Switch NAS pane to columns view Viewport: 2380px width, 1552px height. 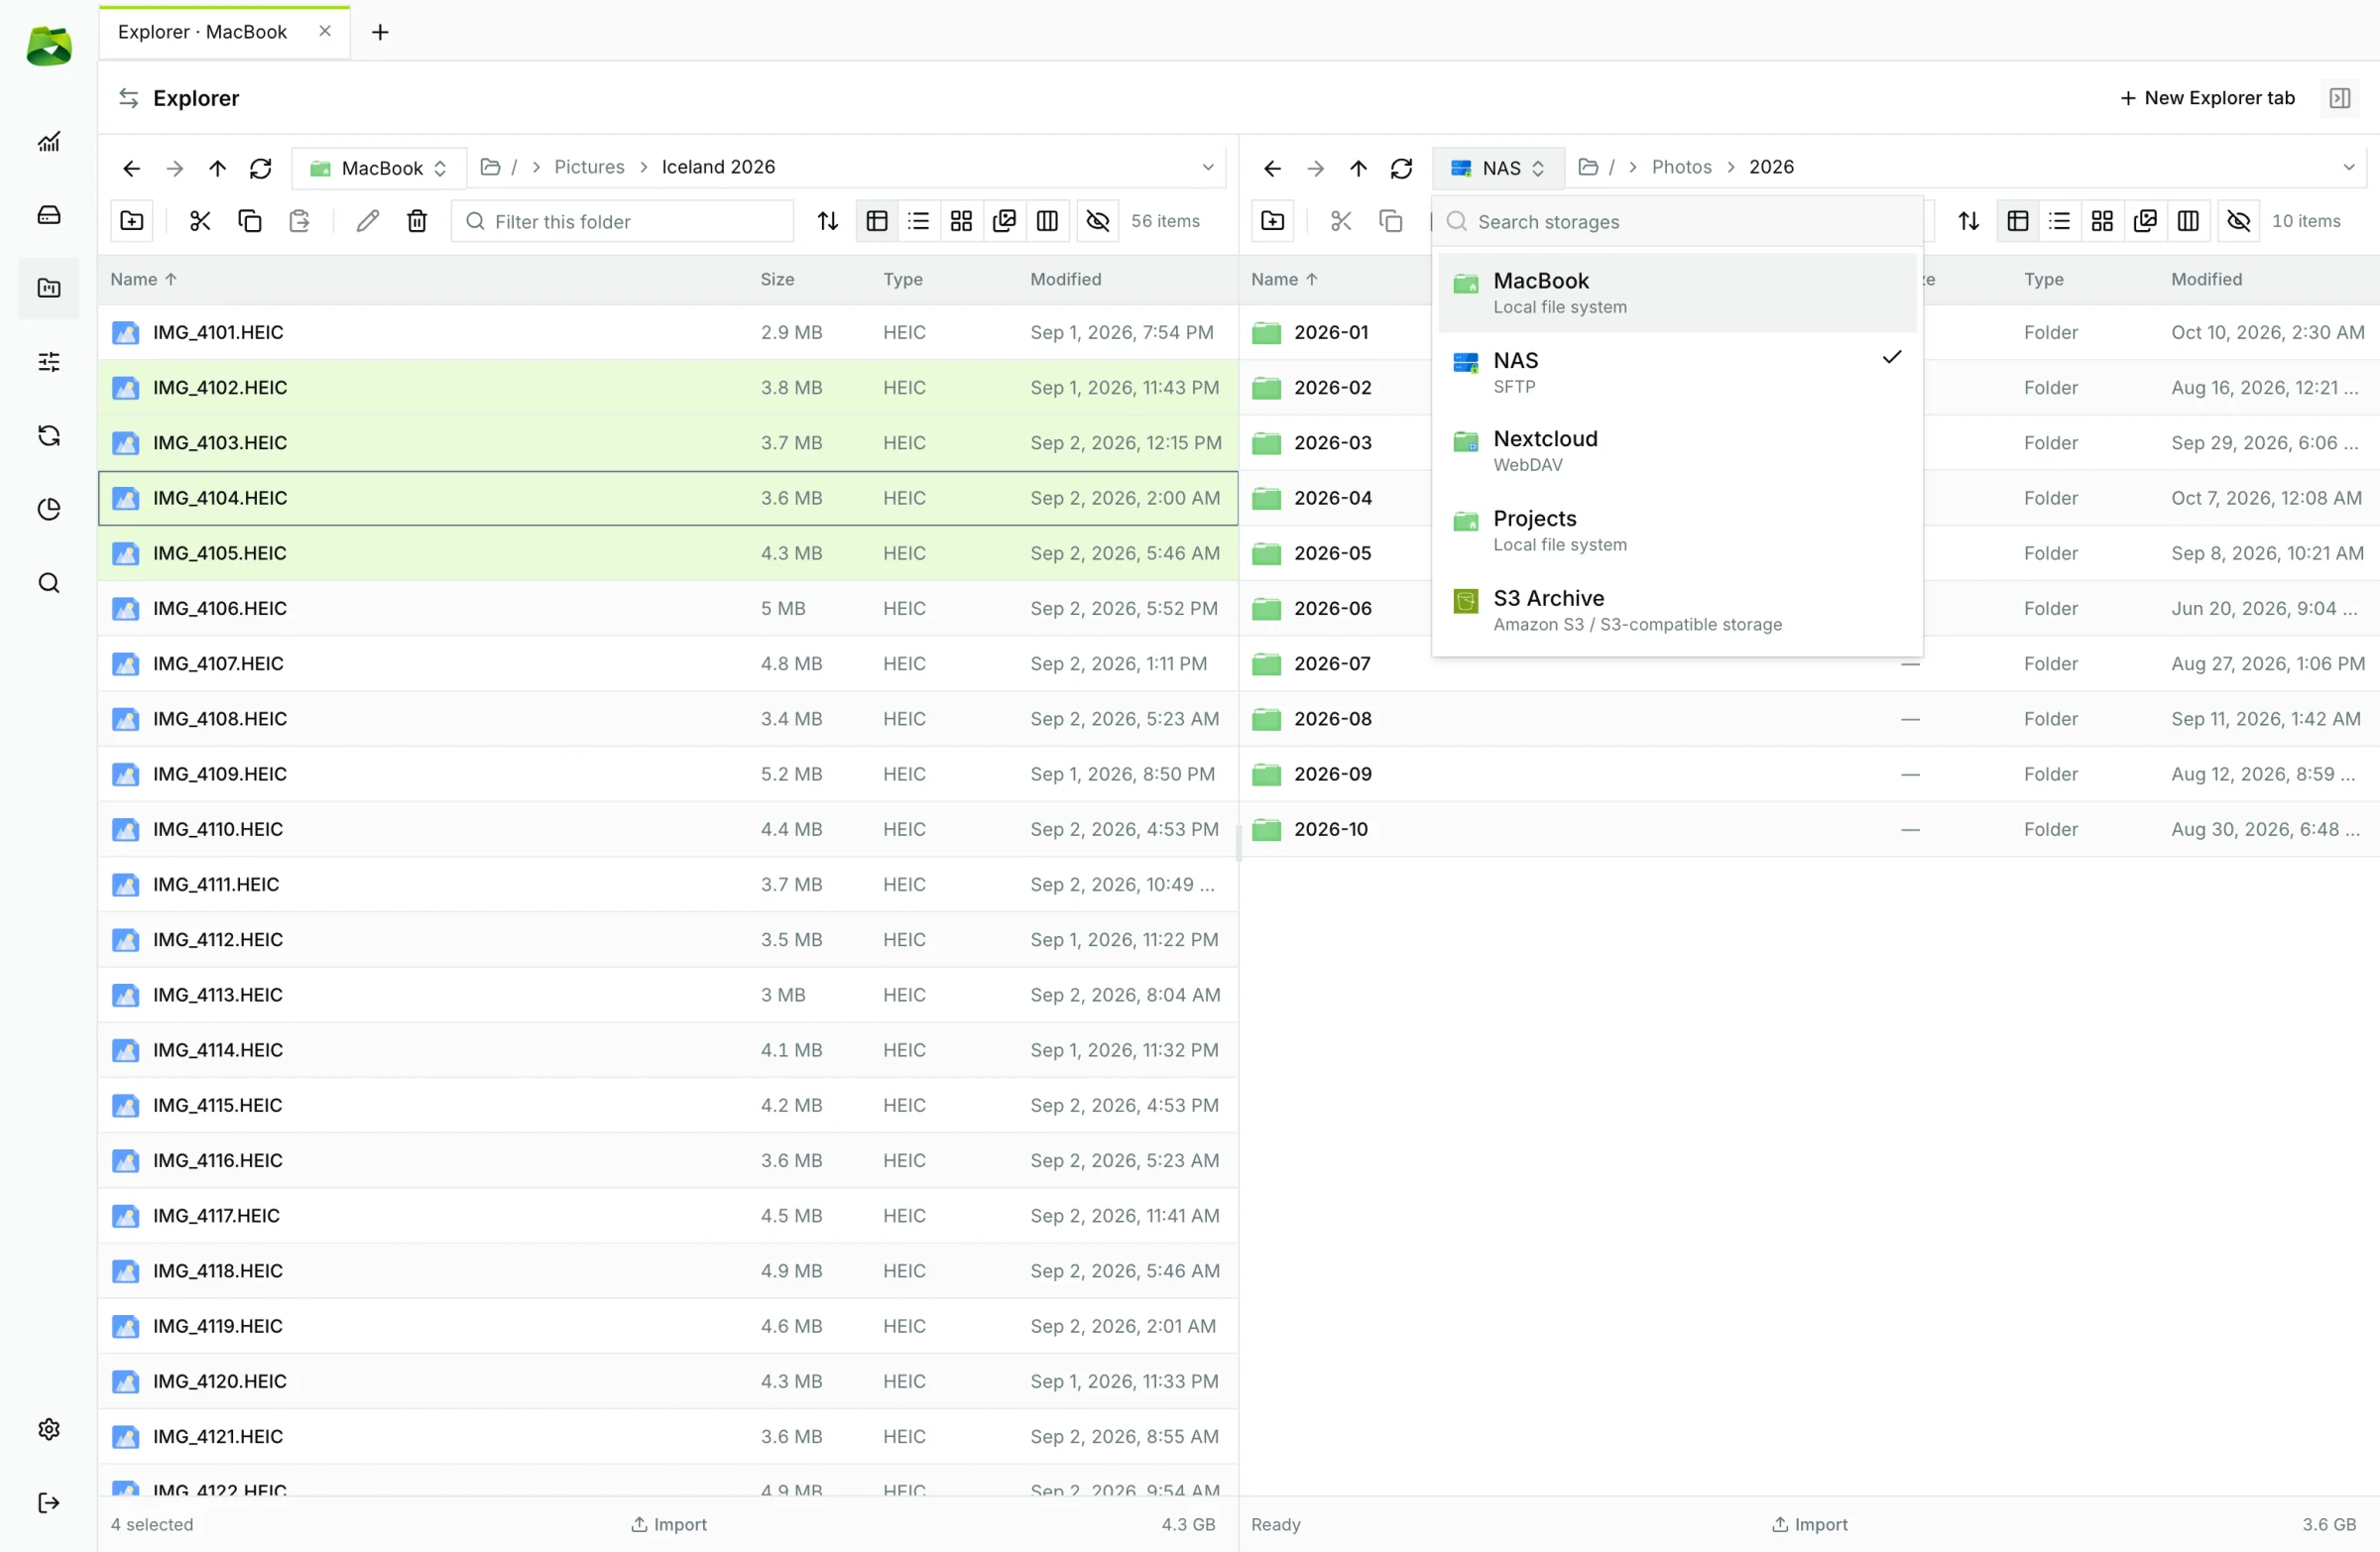2188,221
